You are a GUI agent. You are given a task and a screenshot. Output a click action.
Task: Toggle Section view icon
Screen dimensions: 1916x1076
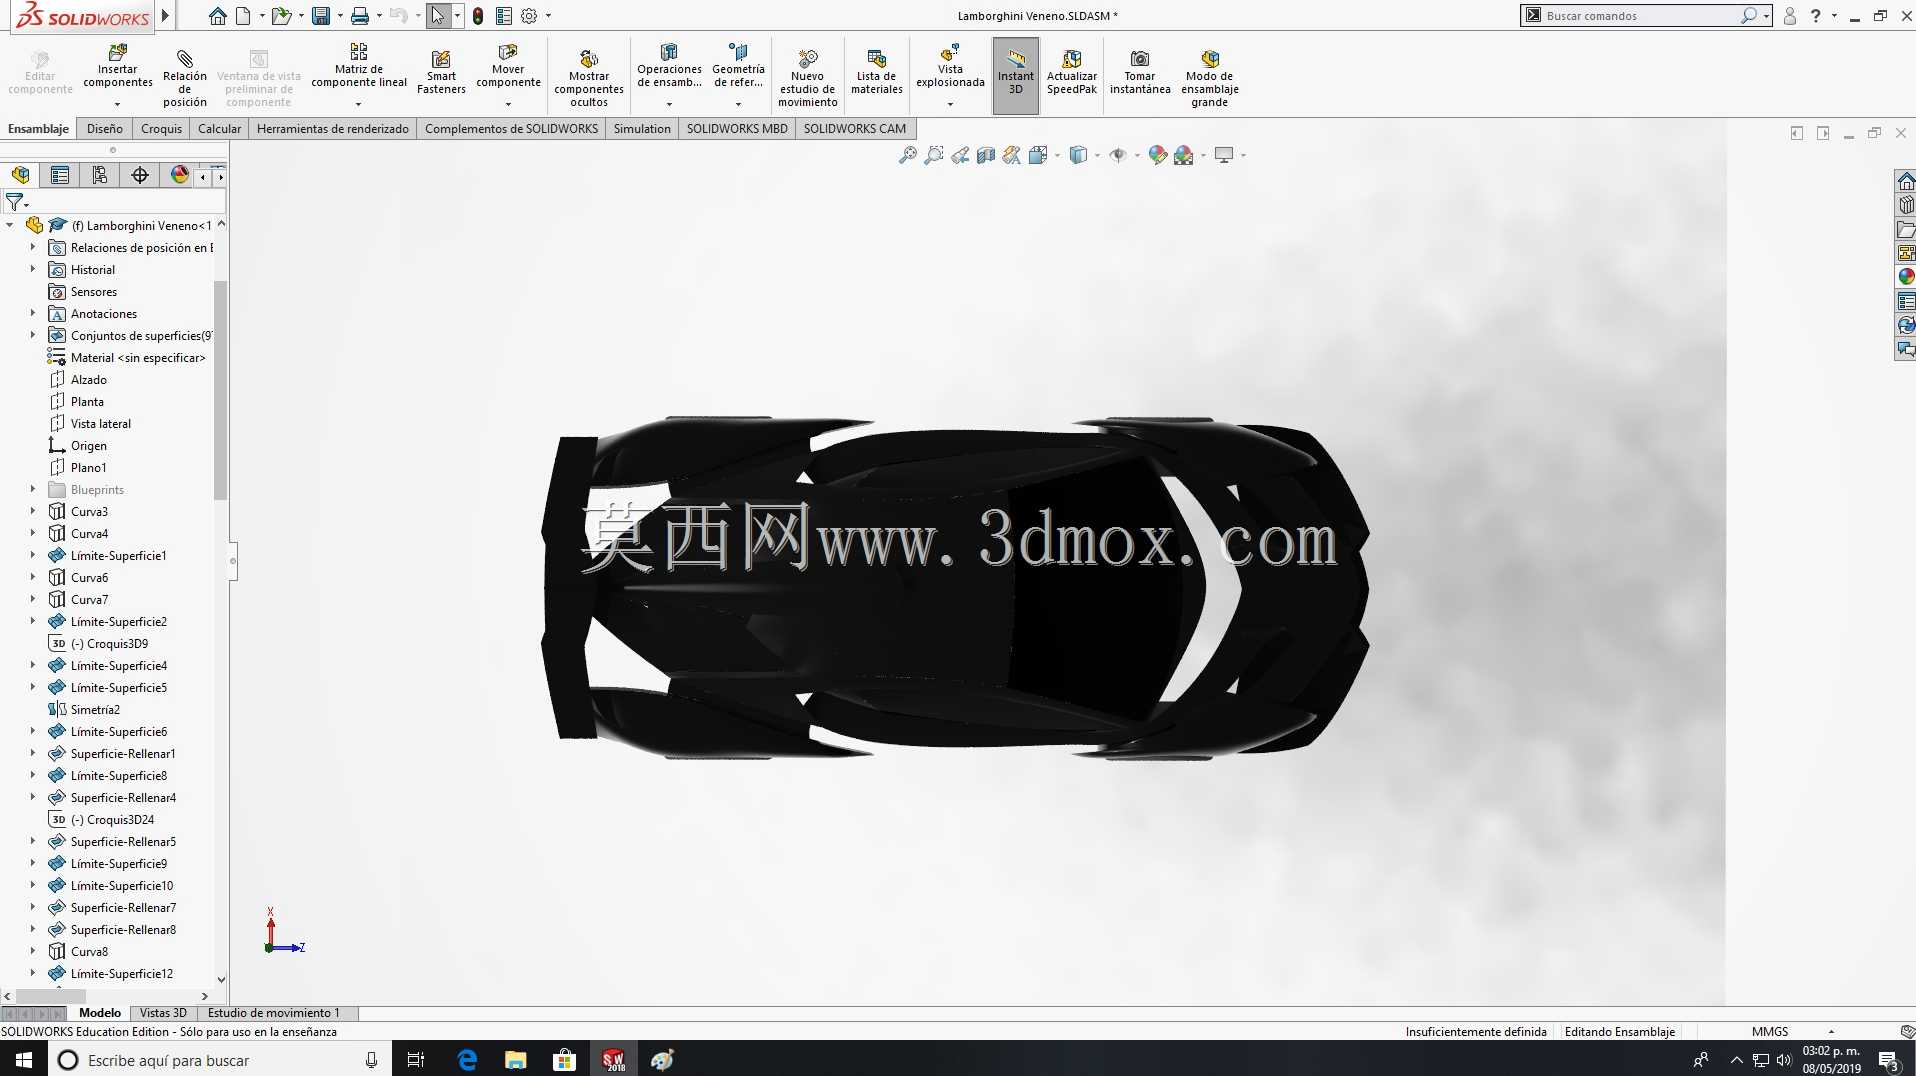pyautogui.click(x=986, y=155)
